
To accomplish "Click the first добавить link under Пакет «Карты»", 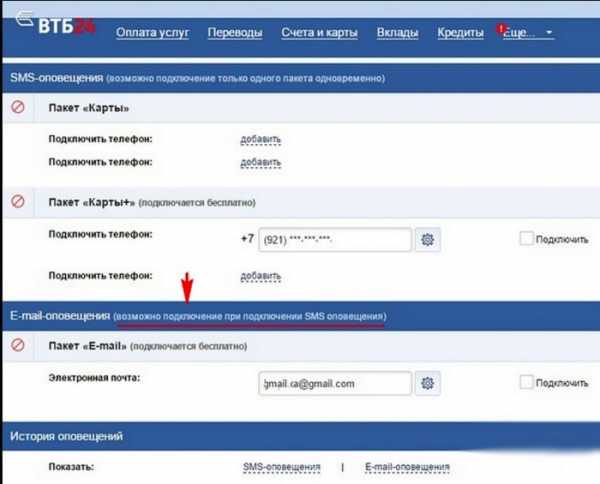I will tap(261, 139).
